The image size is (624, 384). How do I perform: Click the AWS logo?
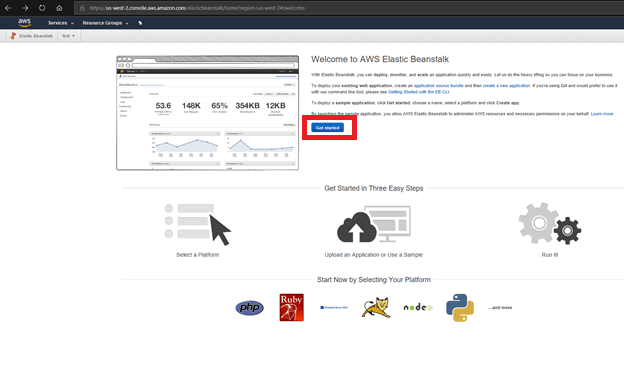(x=24, y=23)
